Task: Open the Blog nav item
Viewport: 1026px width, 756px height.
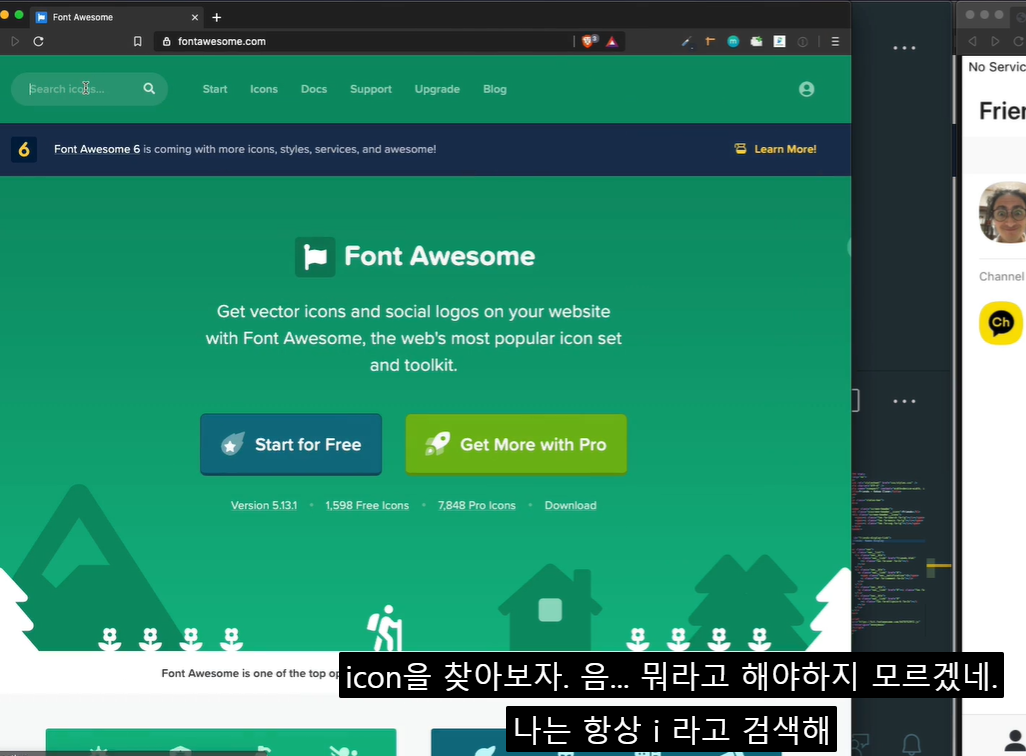Action: pyautogui.click(x=495, y=89)
